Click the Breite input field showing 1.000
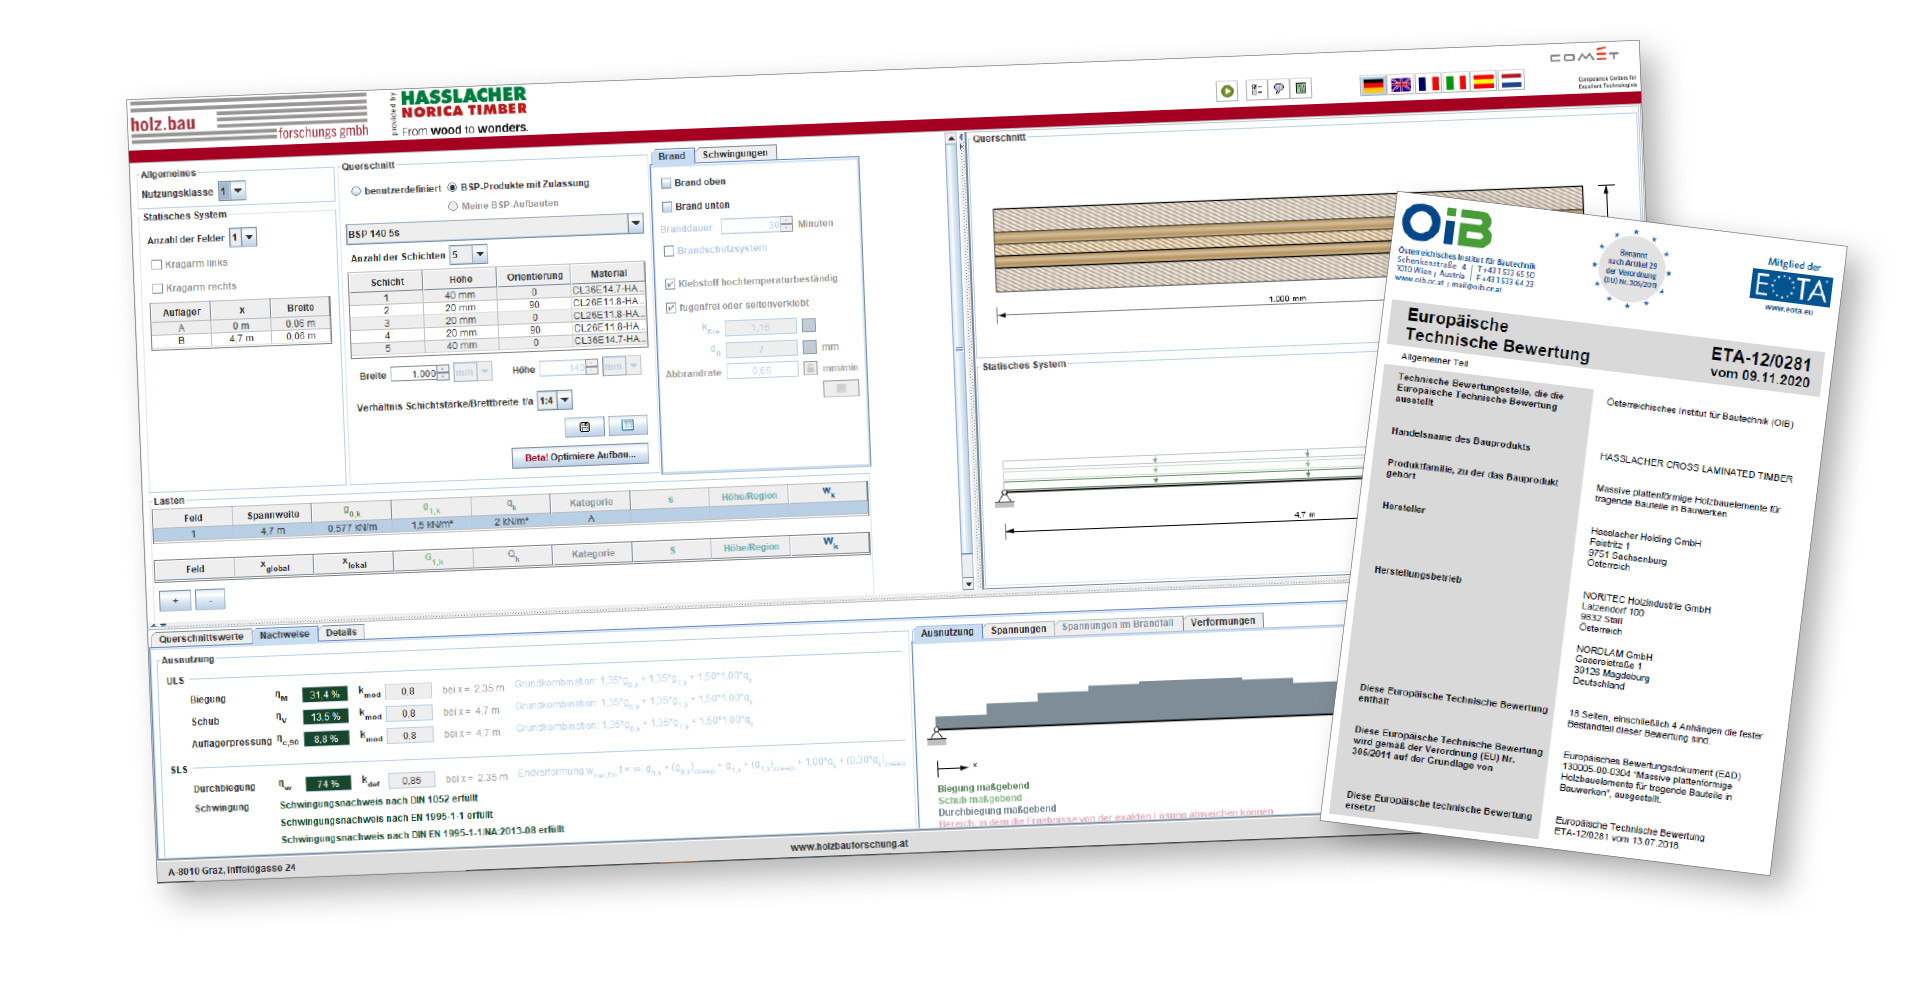This screenshot has width=1920, height=998. click(414, 374)
